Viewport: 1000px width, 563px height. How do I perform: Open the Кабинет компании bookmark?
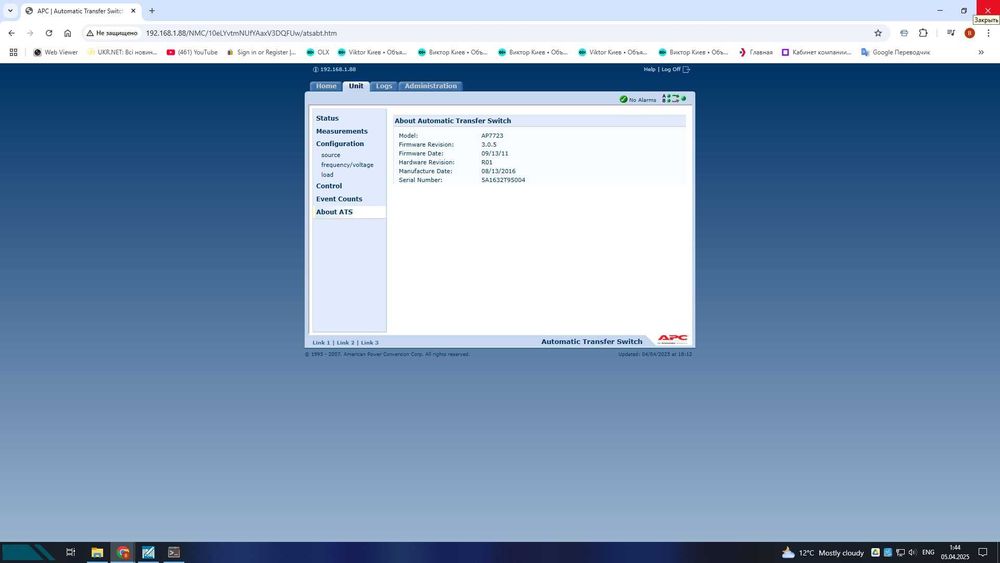pyautogui.click(x=816, y=52)
